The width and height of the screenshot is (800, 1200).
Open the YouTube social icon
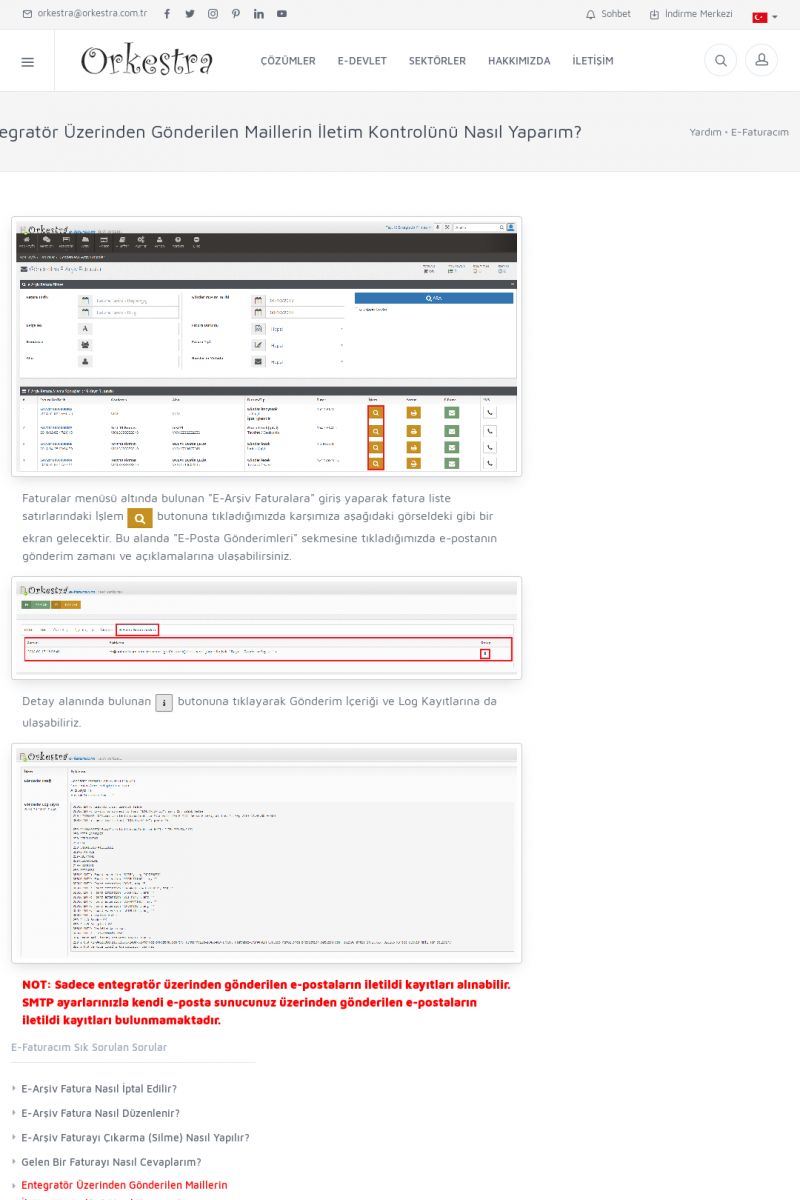coord(282,14)
